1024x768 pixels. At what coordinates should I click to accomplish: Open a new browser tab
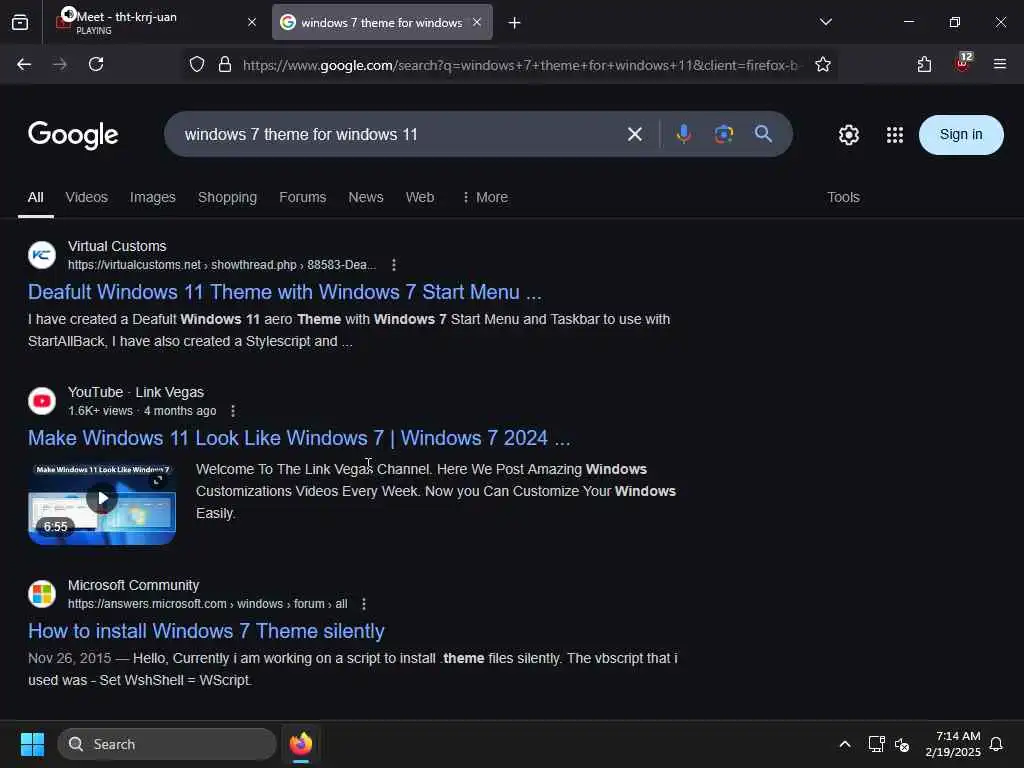click(515, 23)
